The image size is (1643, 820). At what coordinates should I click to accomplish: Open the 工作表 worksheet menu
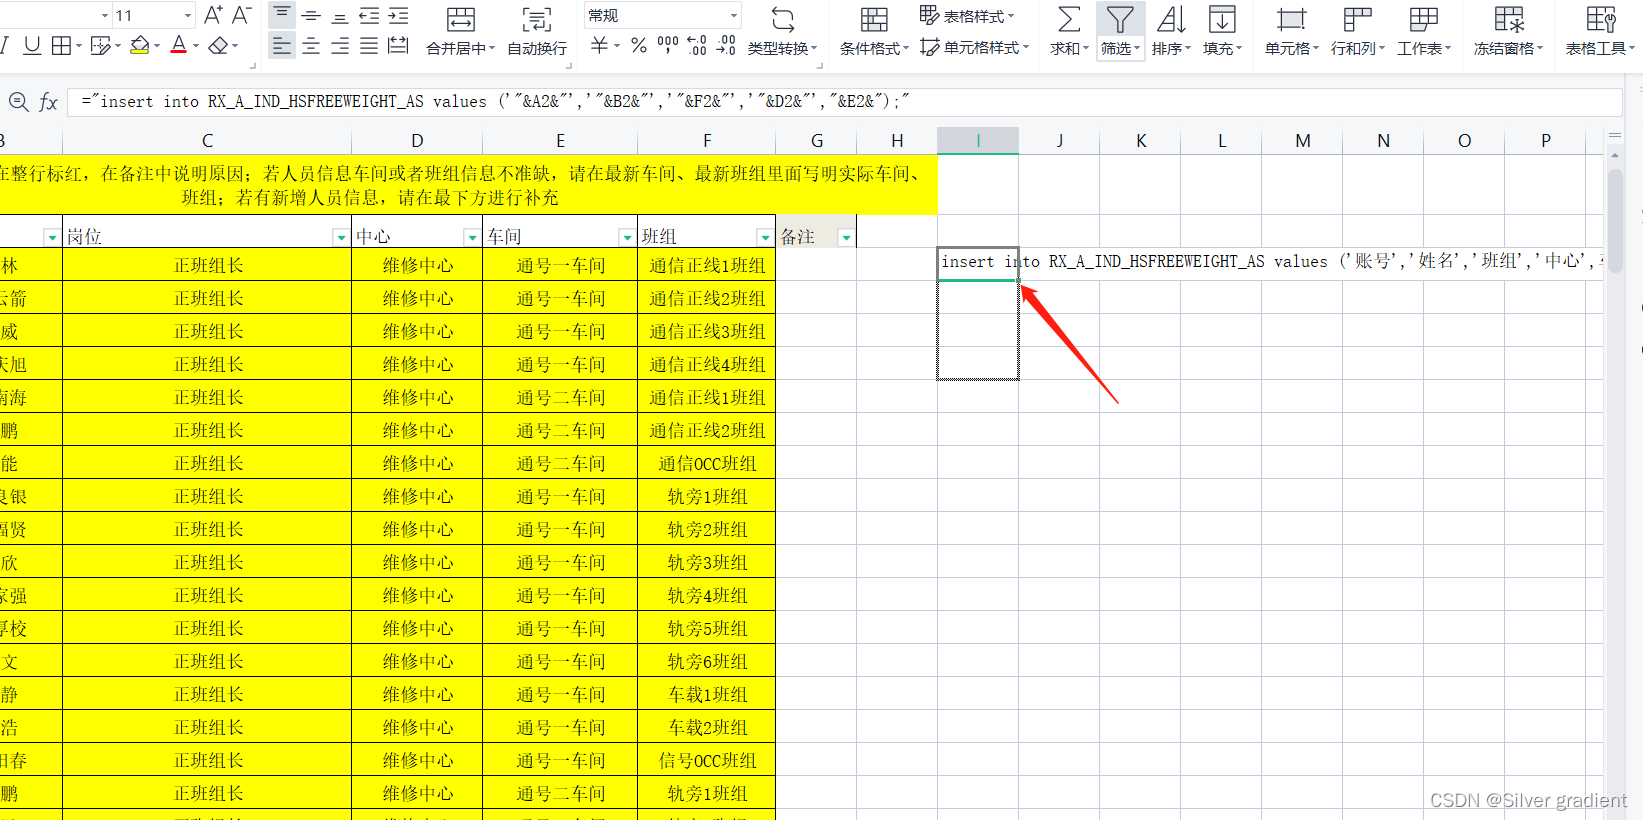point(1424,31)
